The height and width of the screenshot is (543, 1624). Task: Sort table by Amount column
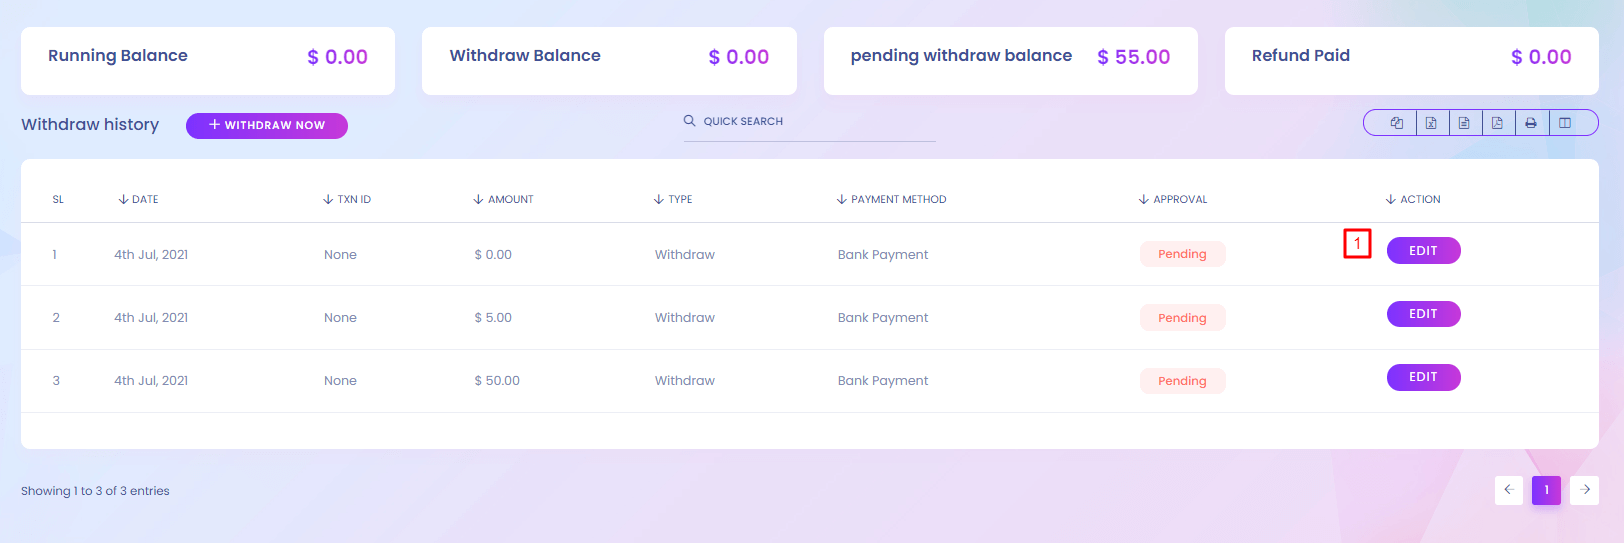(504, 199)
